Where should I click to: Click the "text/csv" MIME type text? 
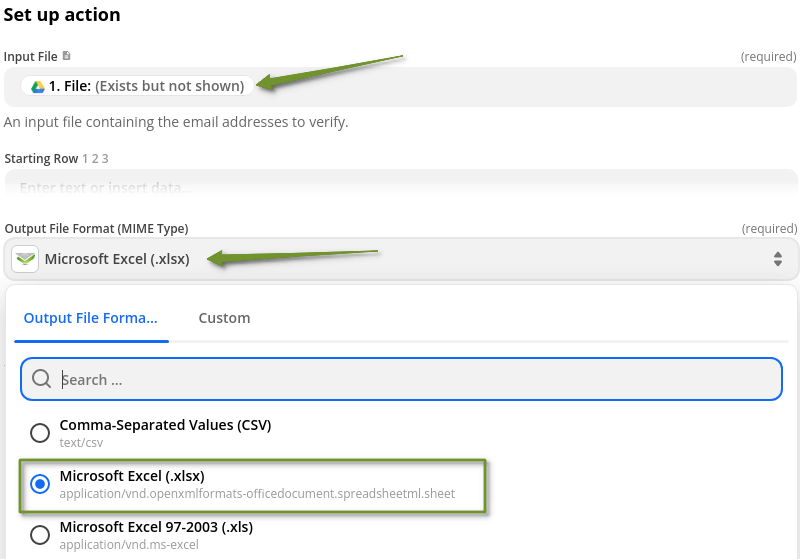pos(81,442)
